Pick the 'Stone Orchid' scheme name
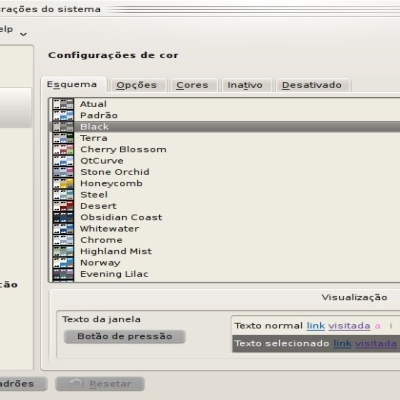 (x=115, y=172)
